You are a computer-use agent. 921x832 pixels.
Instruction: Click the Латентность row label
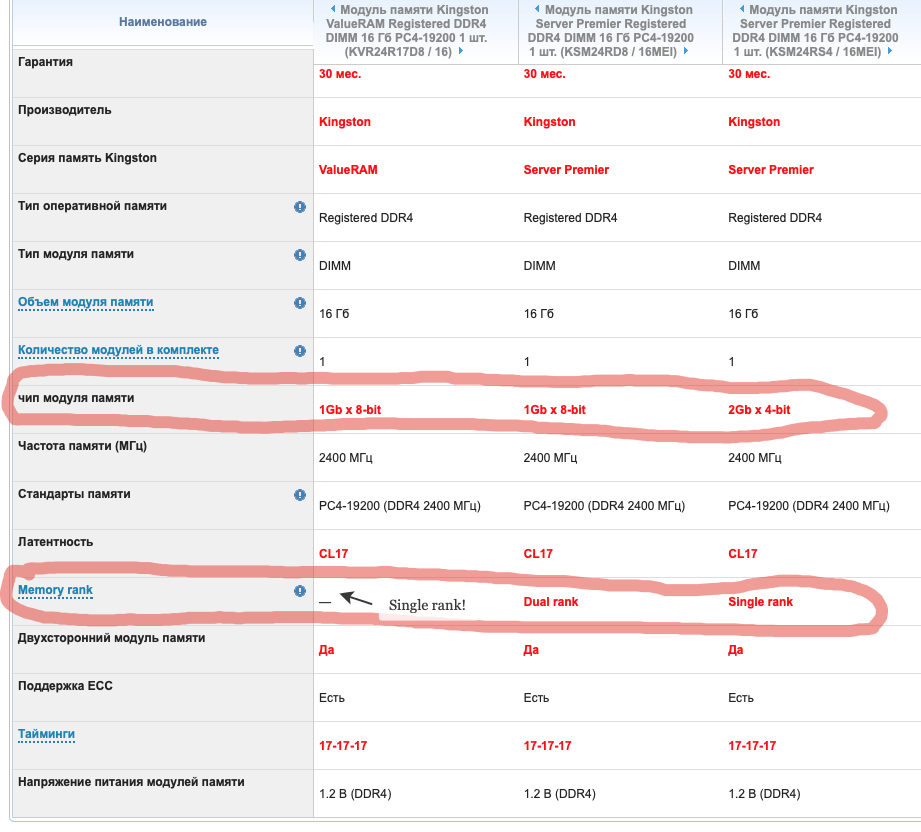click(55, 542)
